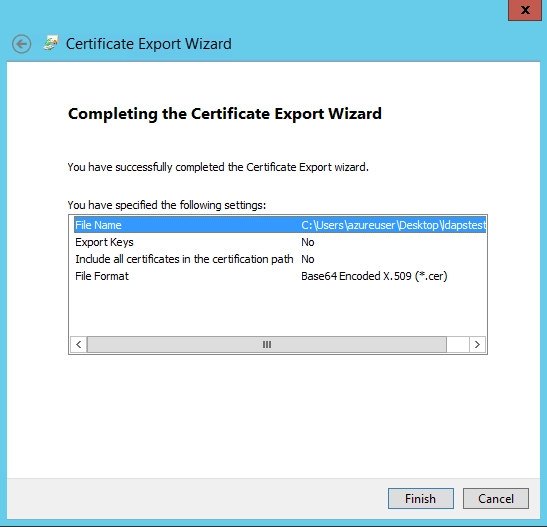This screenshot has height=527, width=547.
Task: Select the File Format settings row
Action: click(280, 276)
